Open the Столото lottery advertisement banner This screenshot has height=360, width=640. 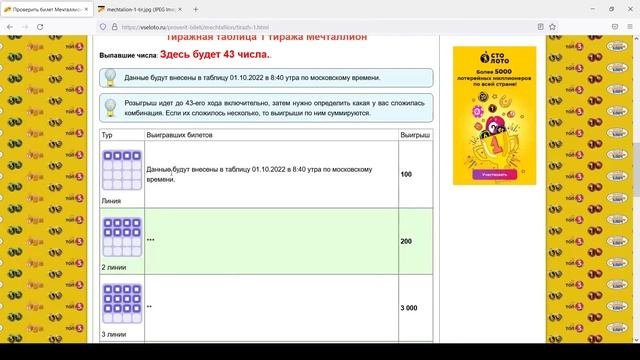(494, 116)
